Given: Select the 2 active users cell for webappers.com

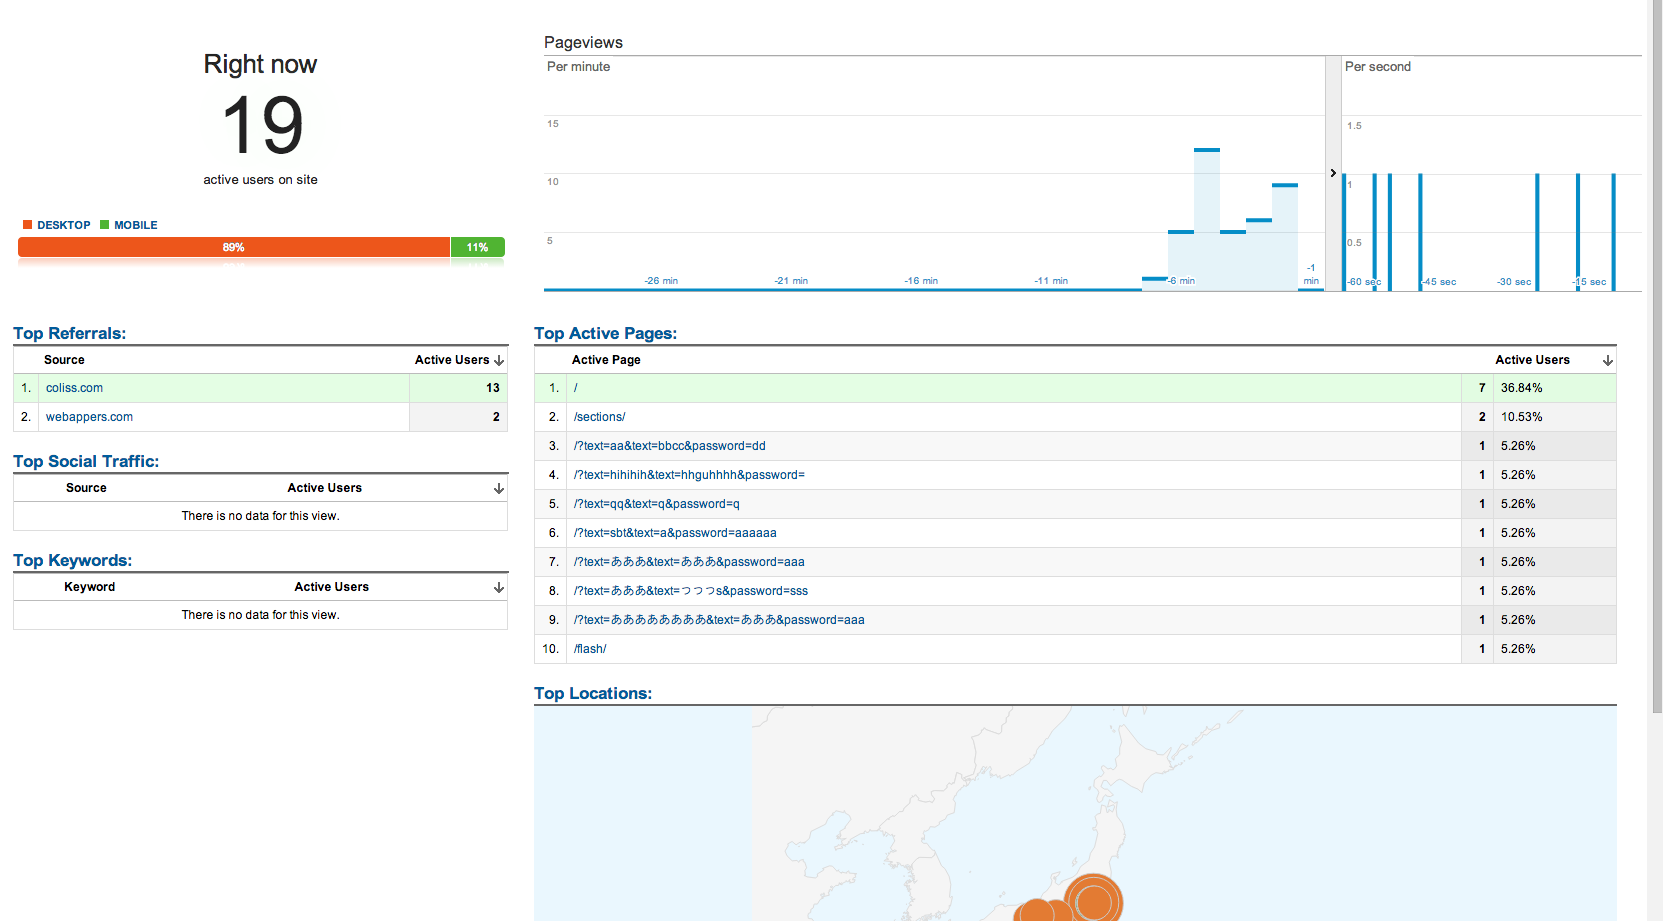Looking at the screenshot, I should click(x=459, y=417).
